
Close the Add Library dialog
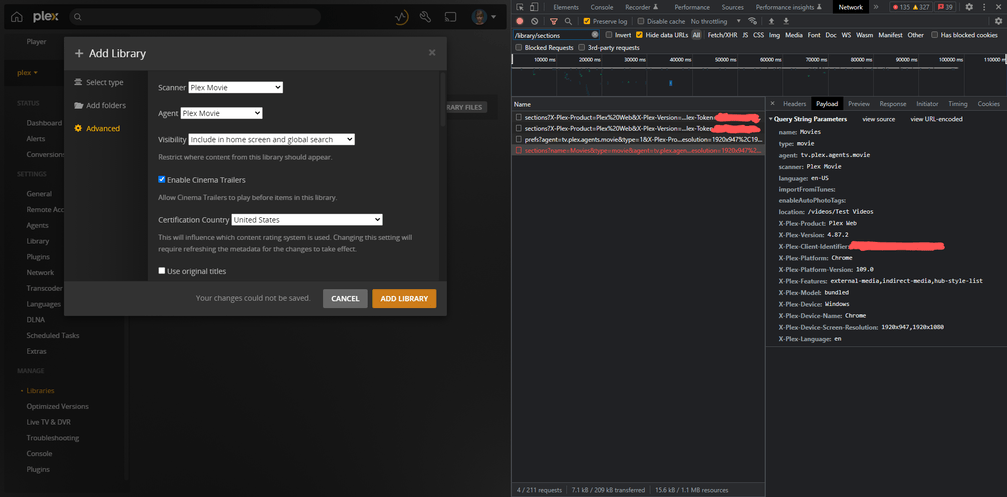[x=432, y=53]
